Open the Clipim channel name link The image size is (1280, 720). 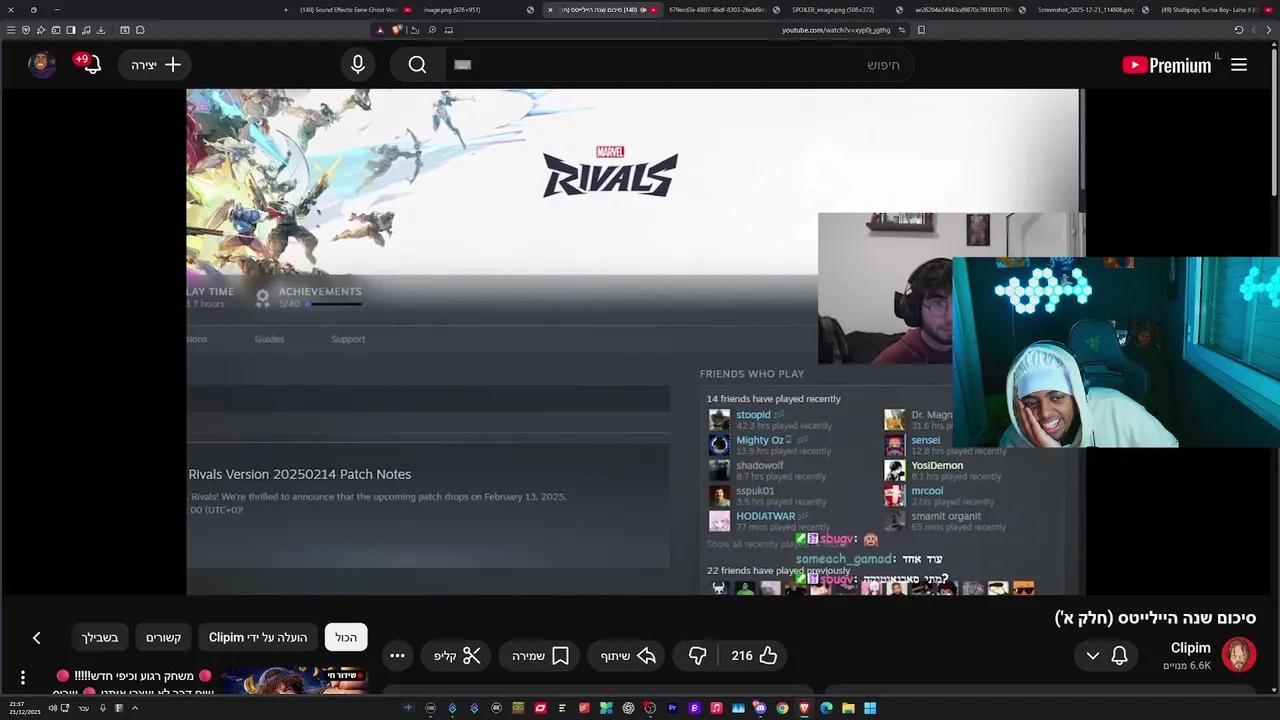point(1190,648)
